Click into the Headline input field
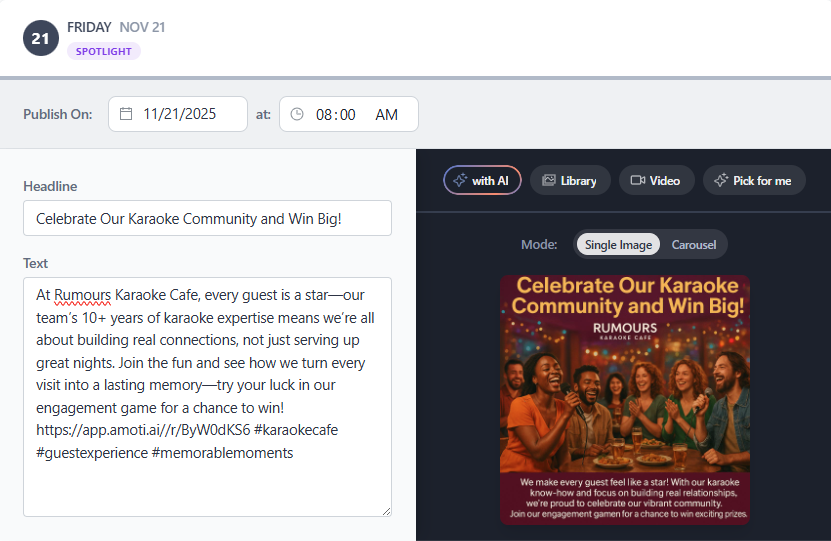 [207, 218]
